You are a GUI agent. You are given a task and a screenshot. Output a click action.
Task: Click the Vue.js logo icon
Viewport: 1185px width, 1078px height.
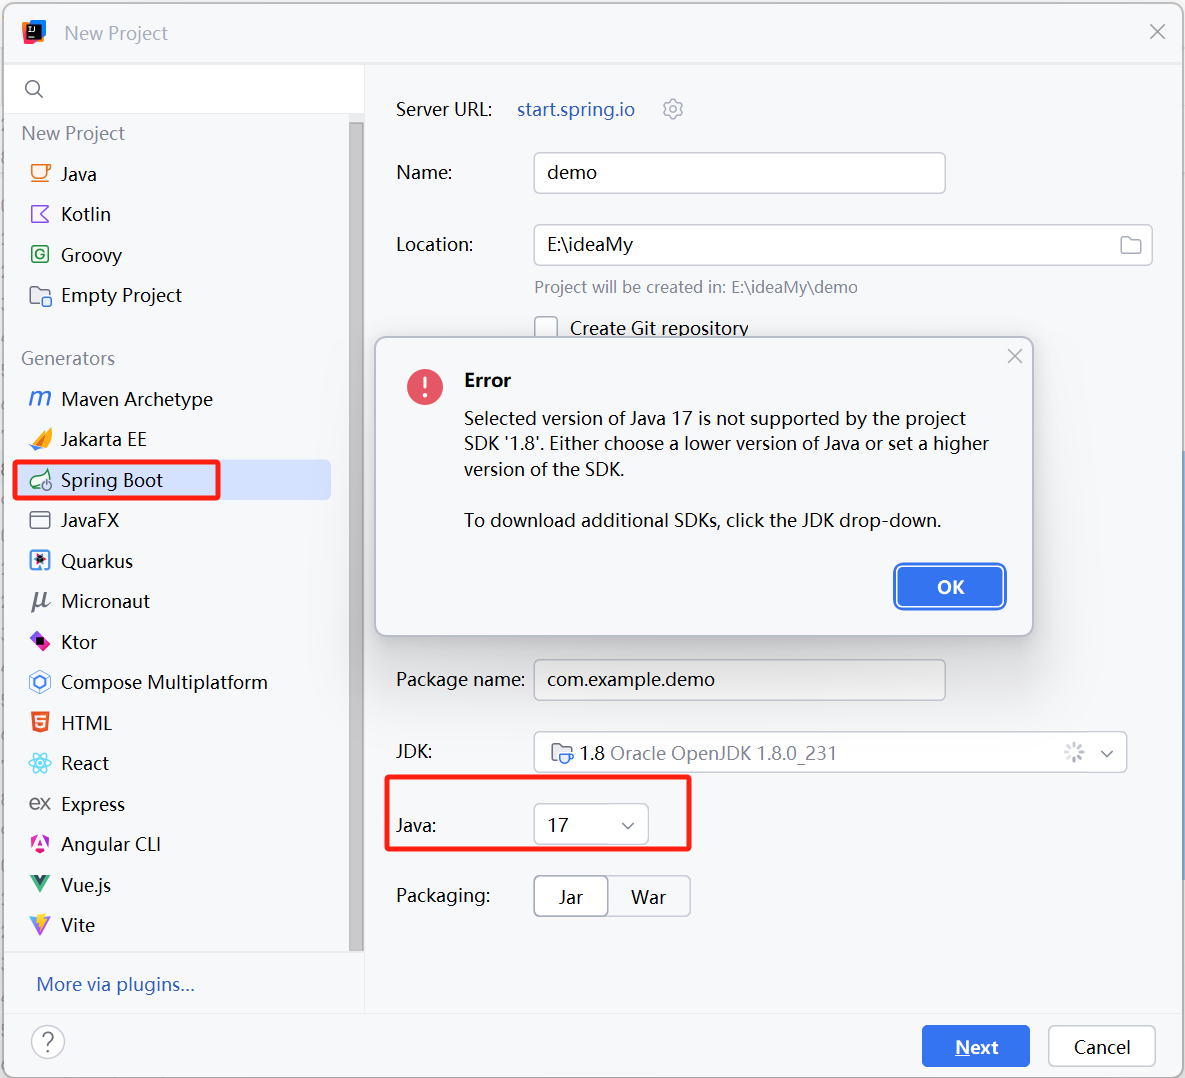[x=40, y=884]
